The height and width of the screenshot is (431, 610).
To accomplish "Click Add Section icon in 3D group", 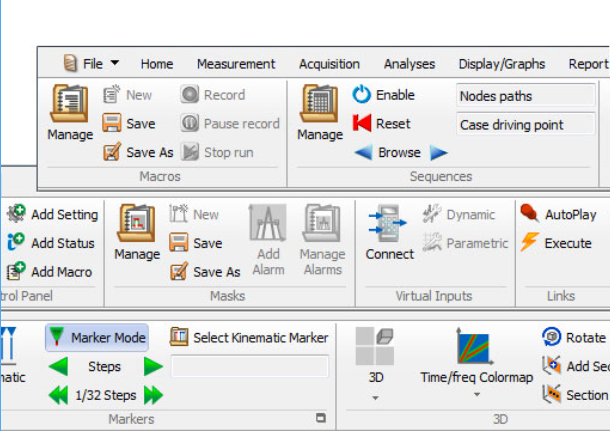I will tap(552, 366).
